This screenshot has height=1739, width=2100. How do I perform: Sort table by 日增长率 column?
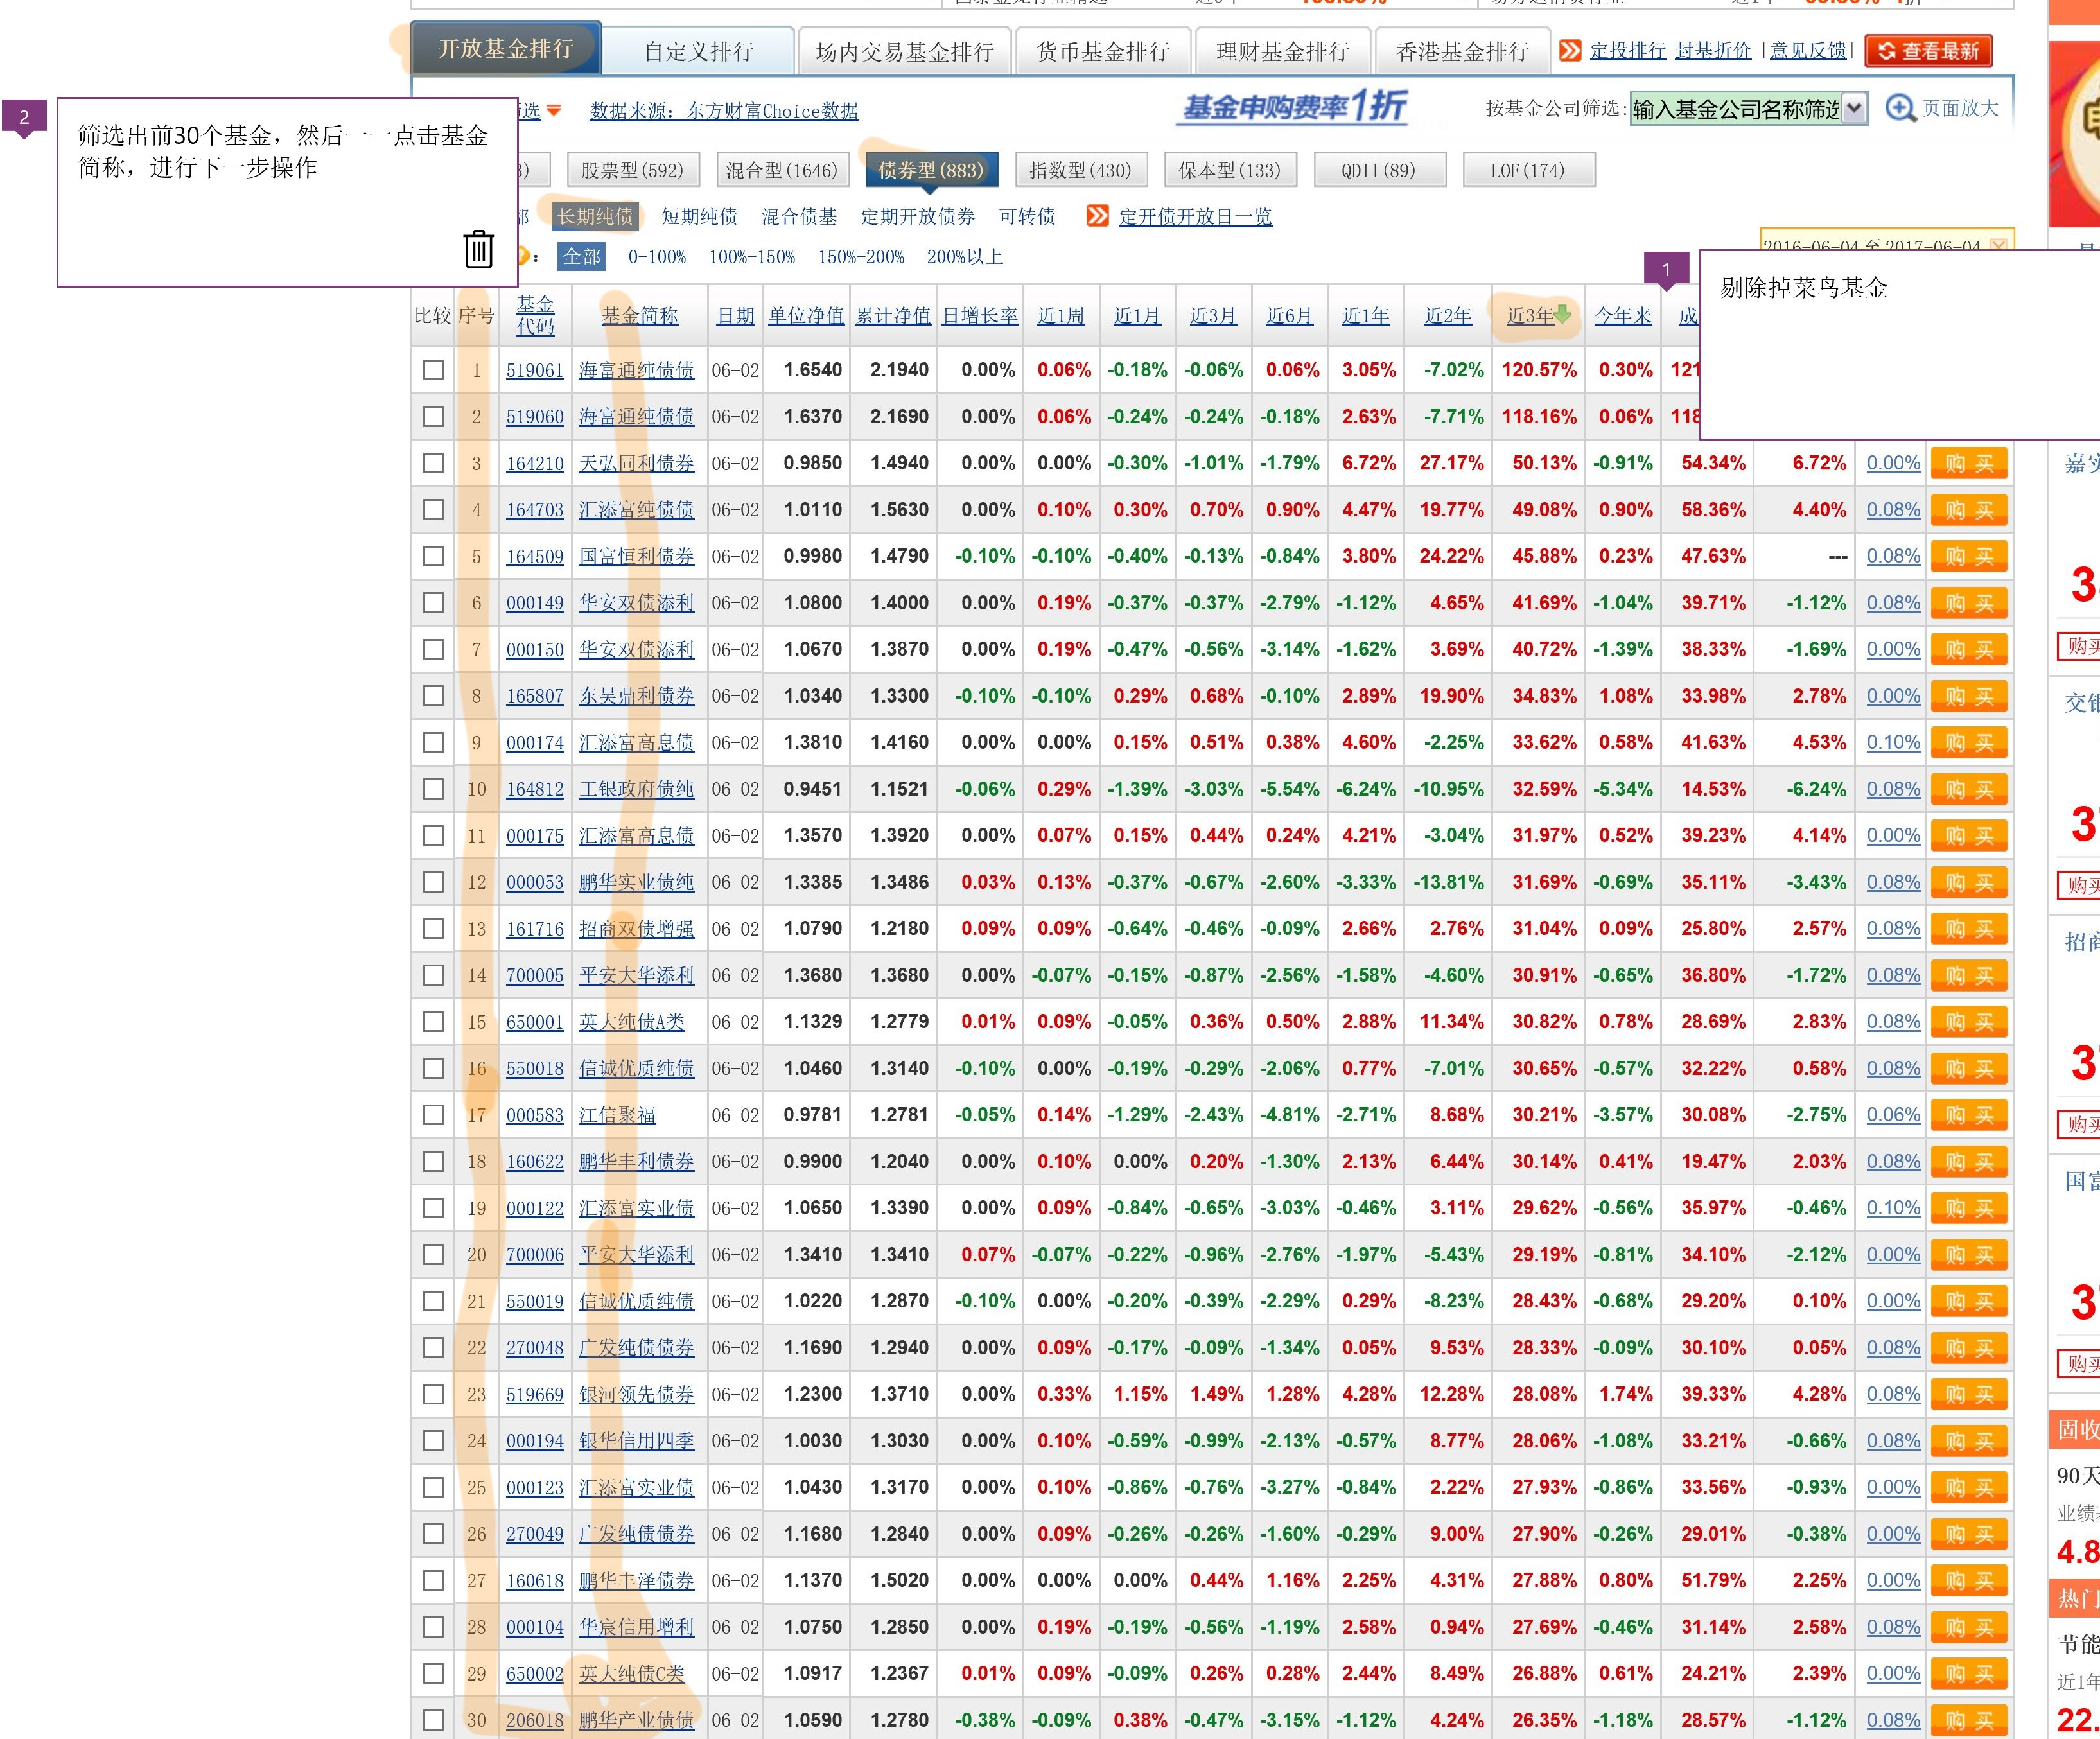click(x=980, y=316)
